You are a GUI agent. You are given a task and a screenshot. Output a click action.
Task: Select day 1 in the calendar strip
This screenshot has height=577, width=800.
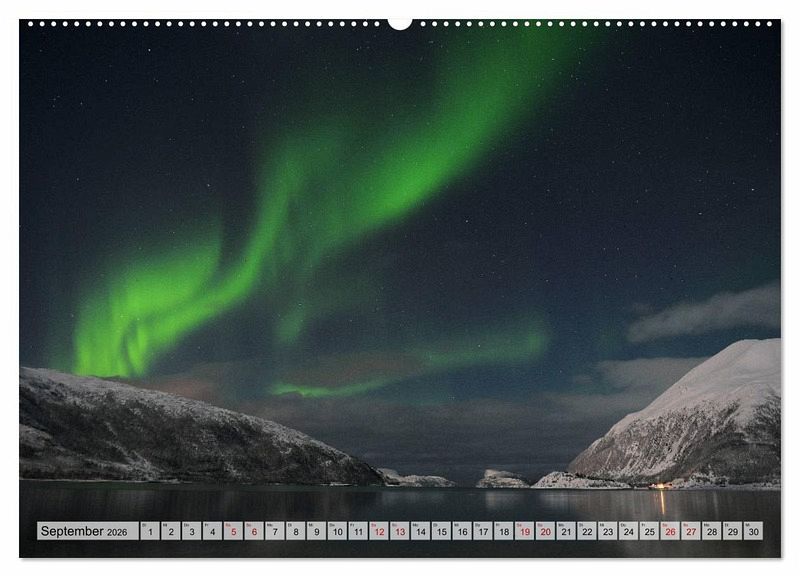[150, 531]
